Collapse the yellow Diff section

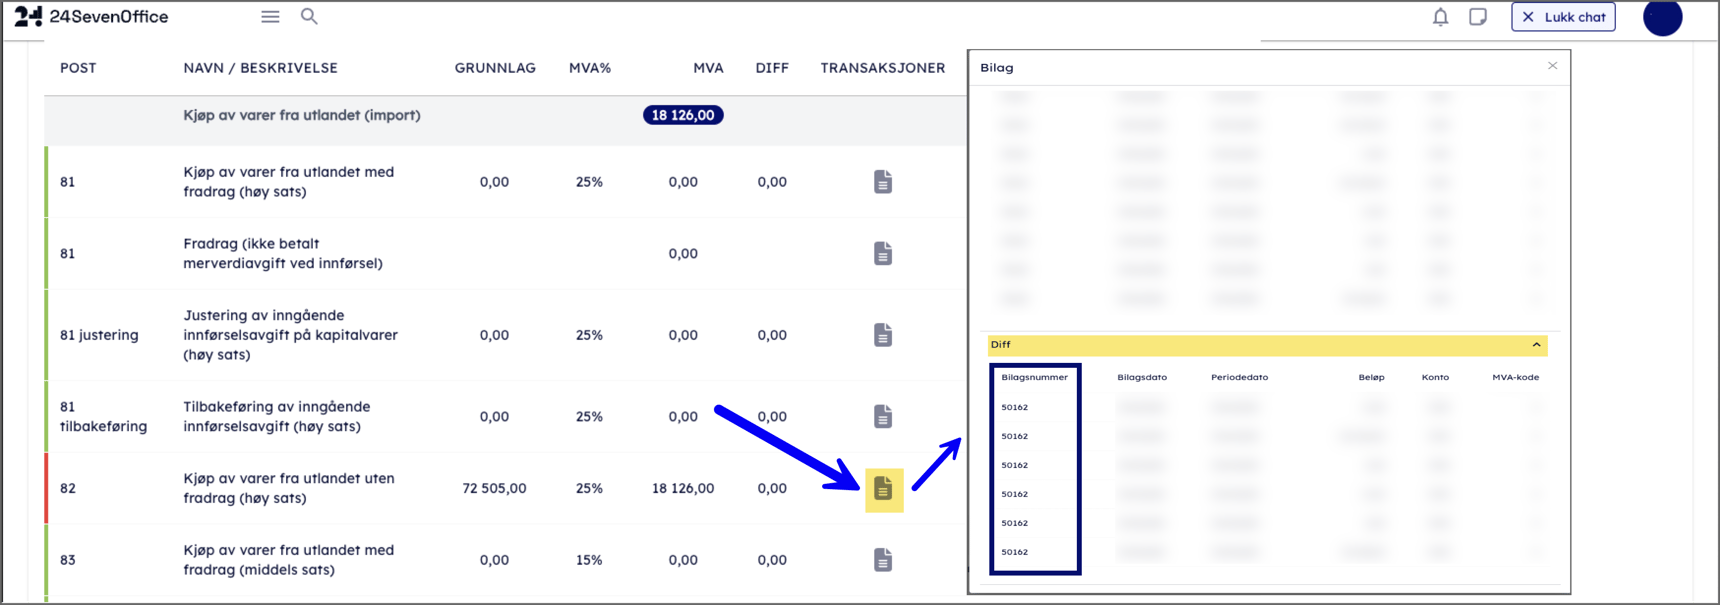click(1536, 345)
